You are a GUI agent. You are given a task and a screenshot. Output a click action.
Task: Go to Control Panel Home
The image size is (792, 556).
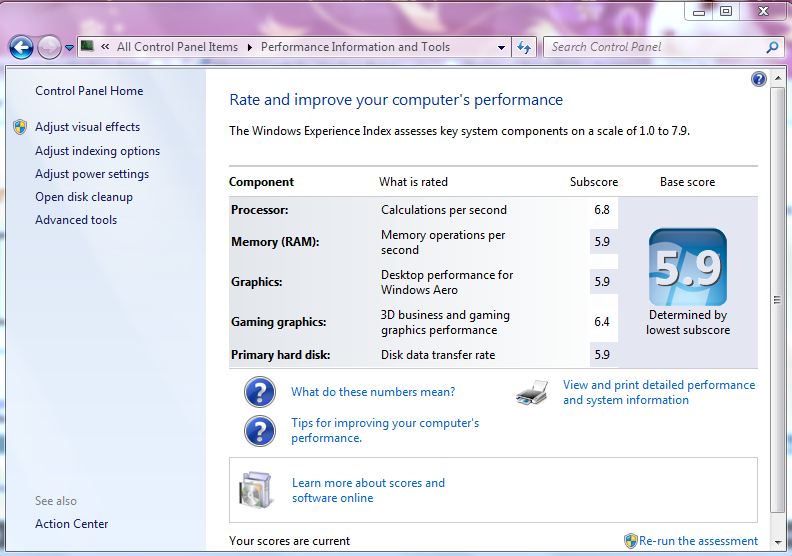89,91
